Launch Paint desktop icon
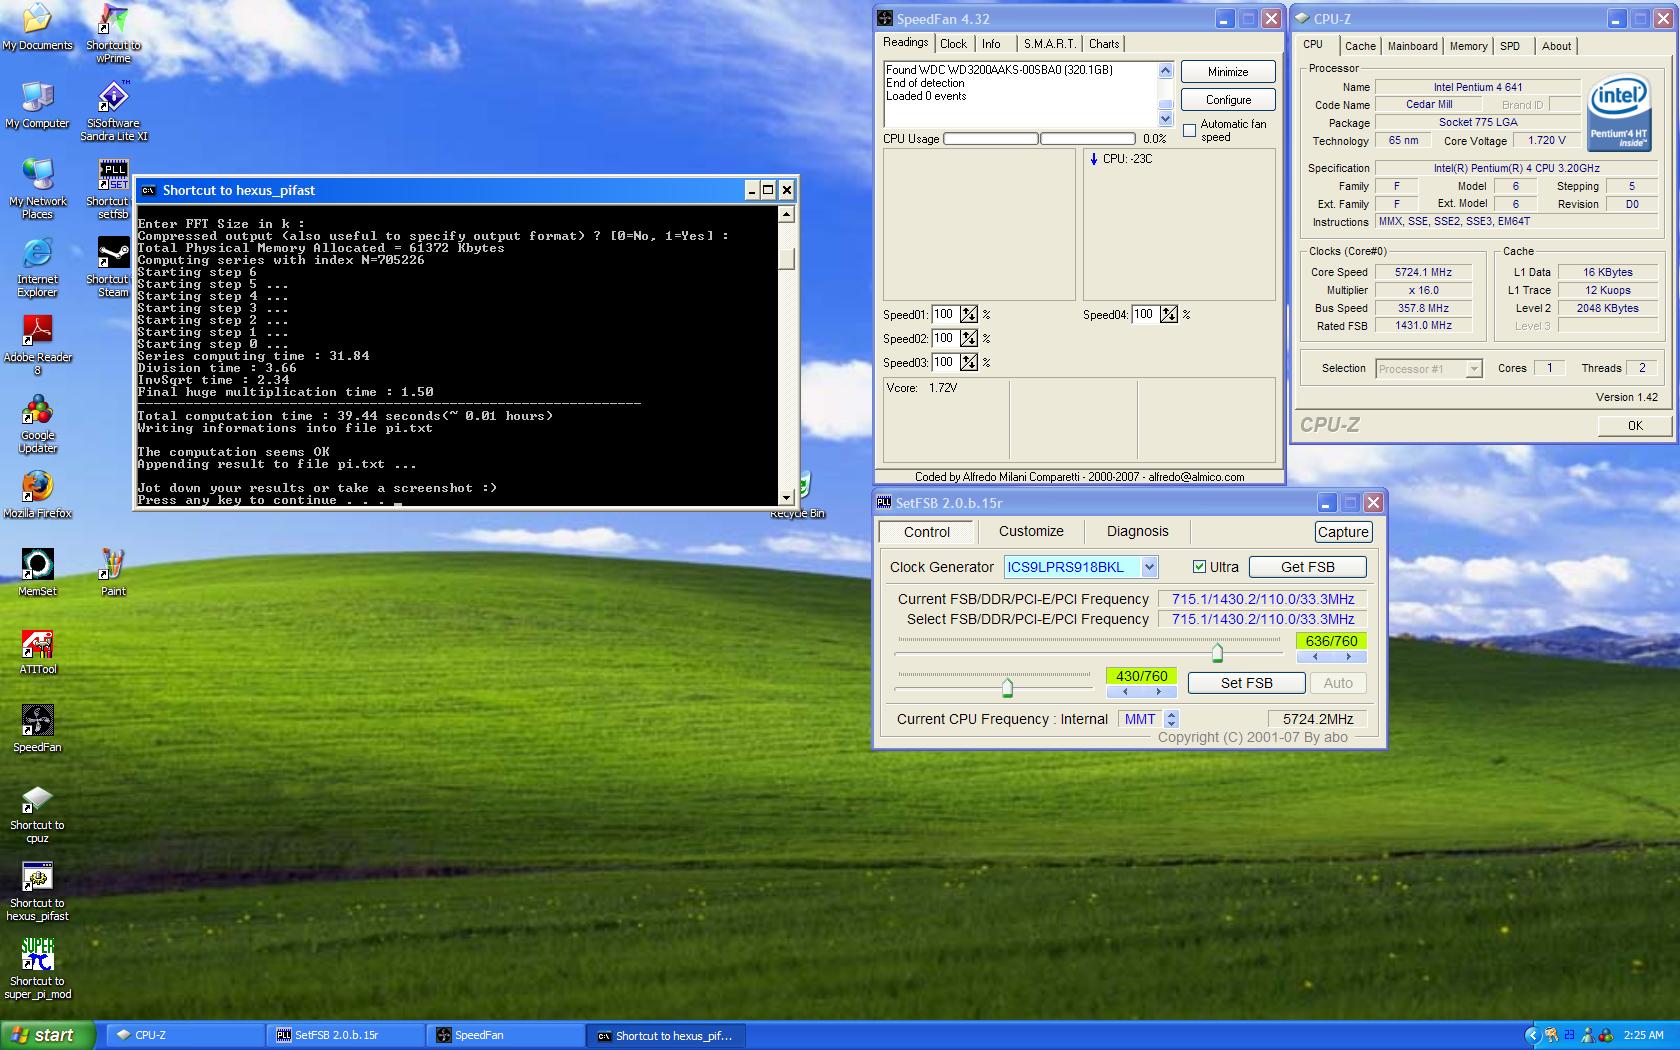This screenshot has width=1680, height=1050. pos(113,573)
